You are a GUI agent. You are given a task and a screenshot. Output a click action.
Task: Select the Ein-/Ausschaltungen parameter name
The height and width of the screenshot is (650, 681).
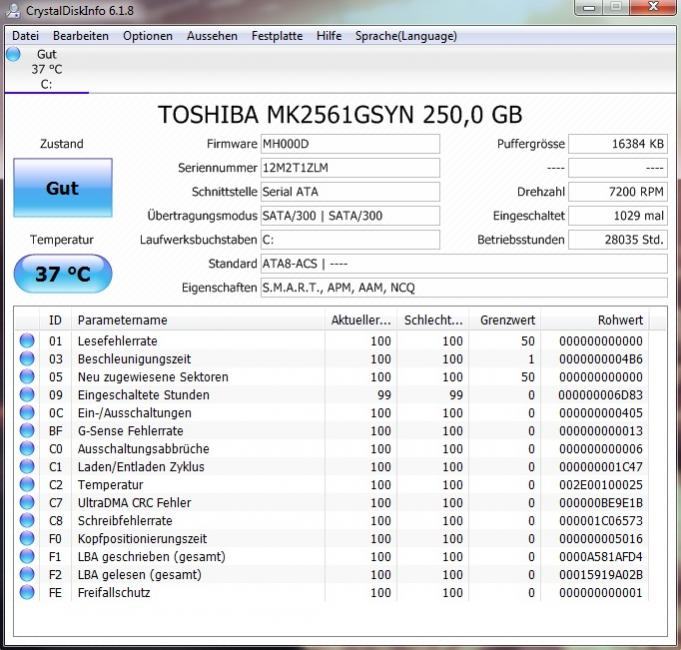[134, 412]
